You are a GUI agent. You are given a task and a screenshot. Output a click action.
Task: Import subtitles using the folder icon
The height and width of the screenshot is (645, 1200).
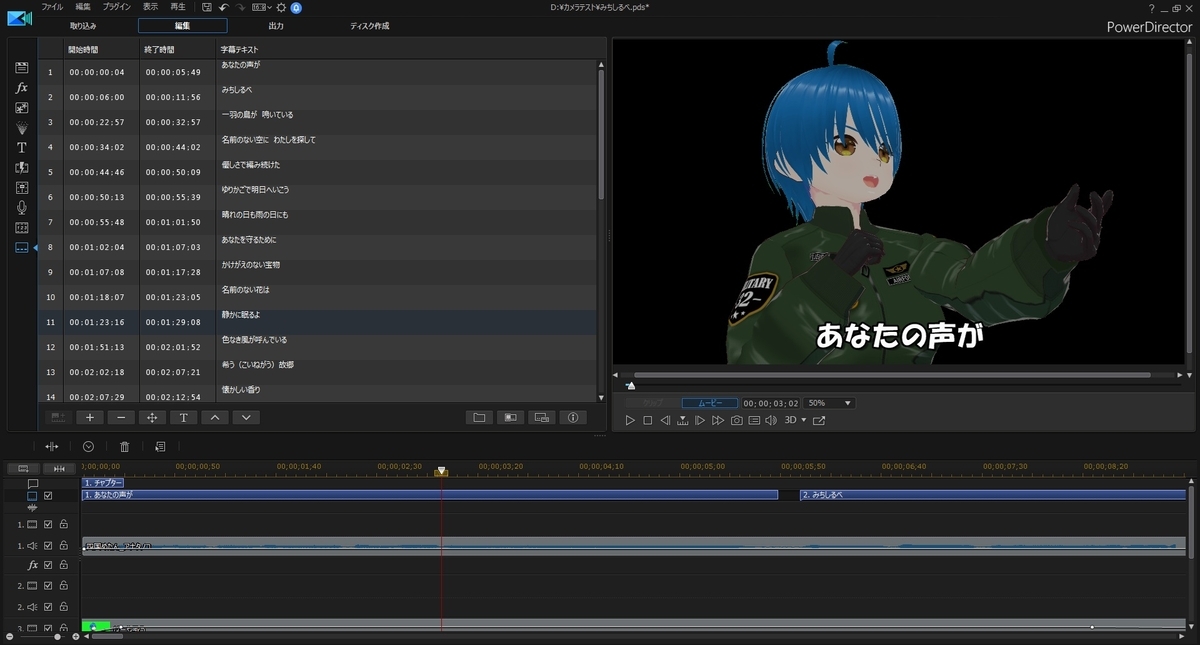pyautogui.click(x=479, y=417)
